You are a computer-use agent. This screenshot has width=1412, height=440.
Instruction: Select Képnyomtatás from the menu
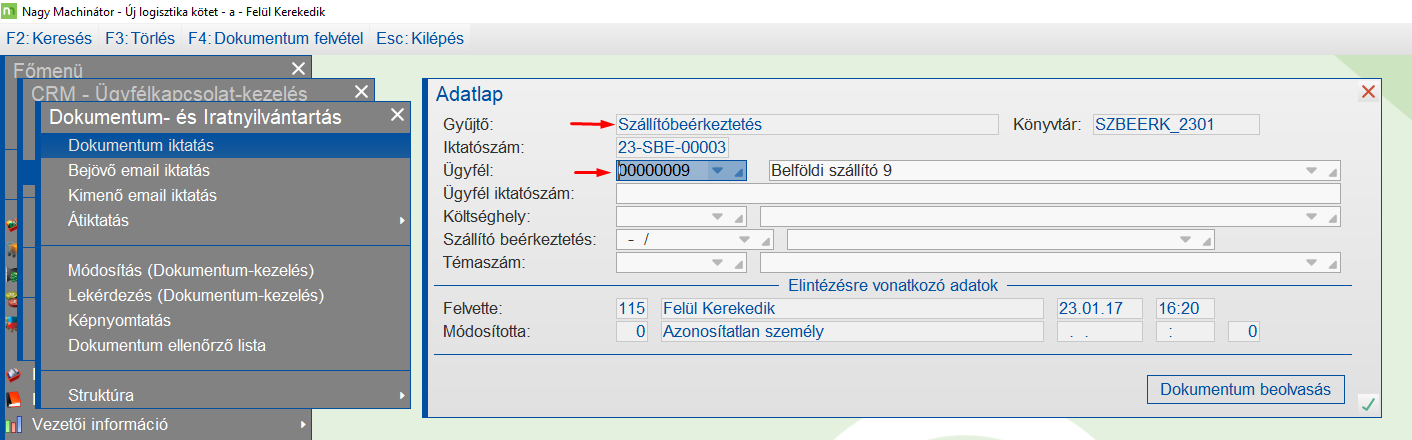[226, 321]
